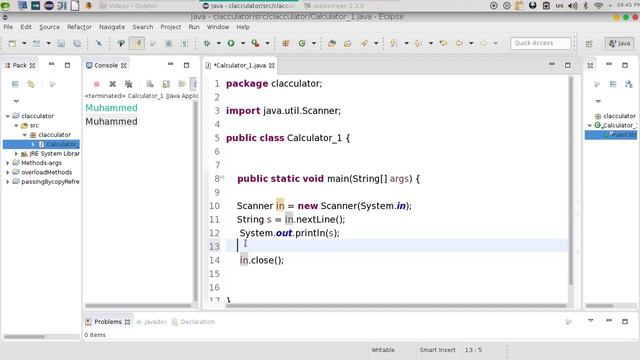
Task: Click the Last Edit Location icon
Action: pos(443,43)
